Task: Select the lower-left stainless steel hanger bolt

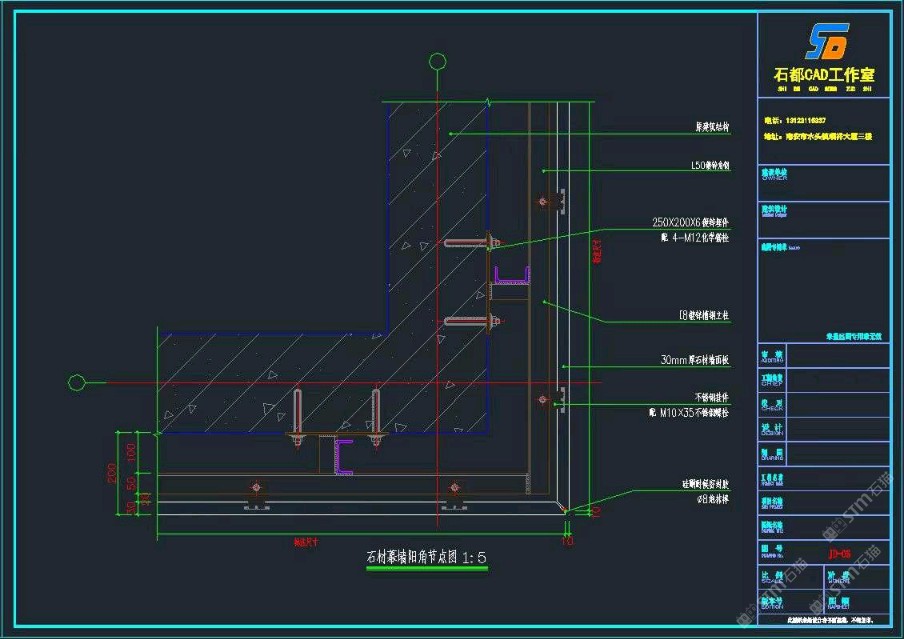Action: 257,490
